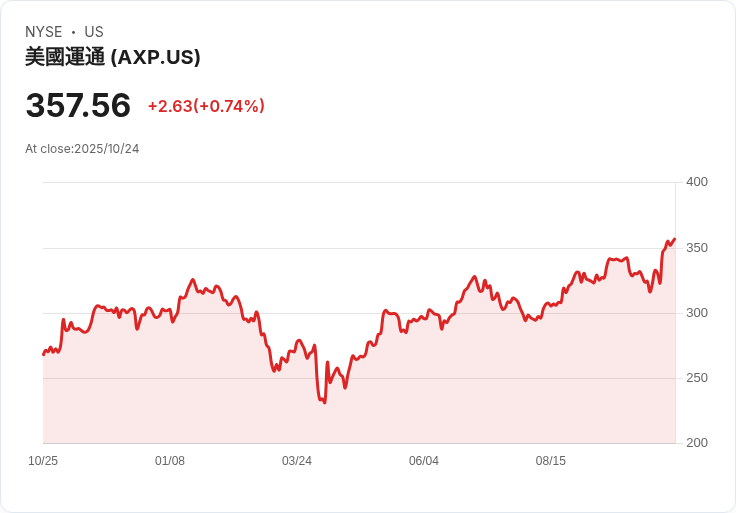Image resolution: width=736 pixels, height=513 pixels.
Task: Click the 08/15 date on x-axis
Action: tap(551, 461)
